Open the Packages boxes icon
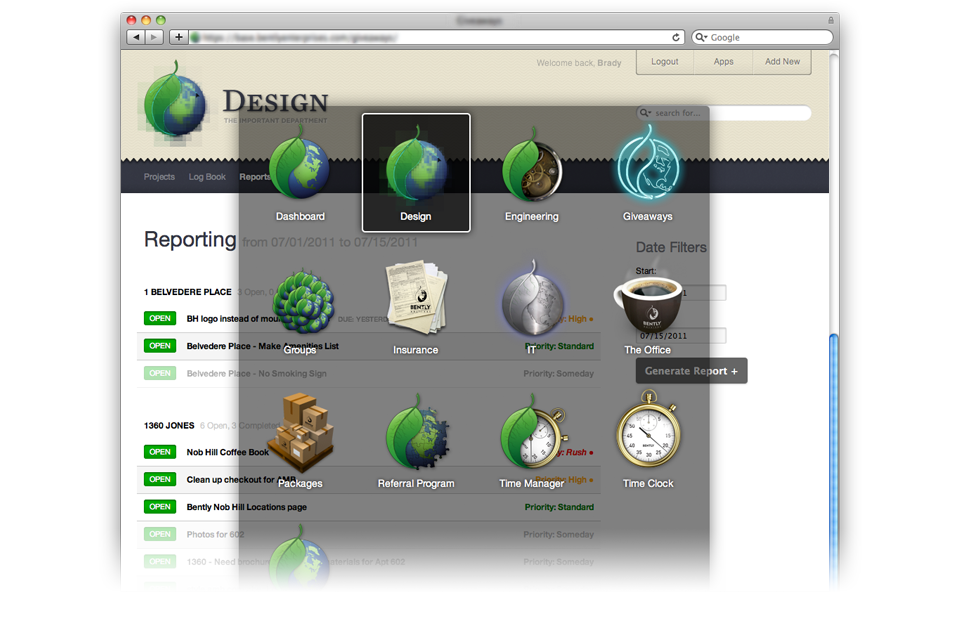This screenshot has width=960, height=643. tap(302, 433)
